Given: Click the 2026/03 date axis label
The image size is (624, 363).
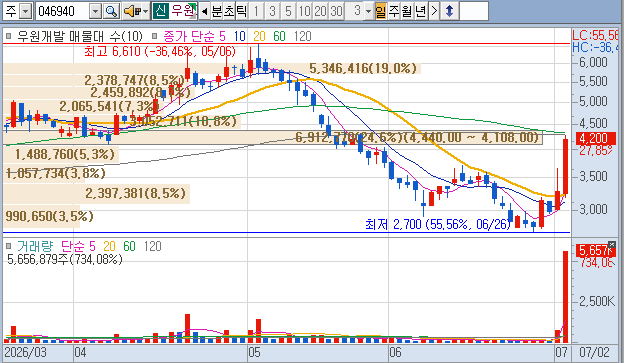Looking at the screenshot, I should (x=25, y=353).
